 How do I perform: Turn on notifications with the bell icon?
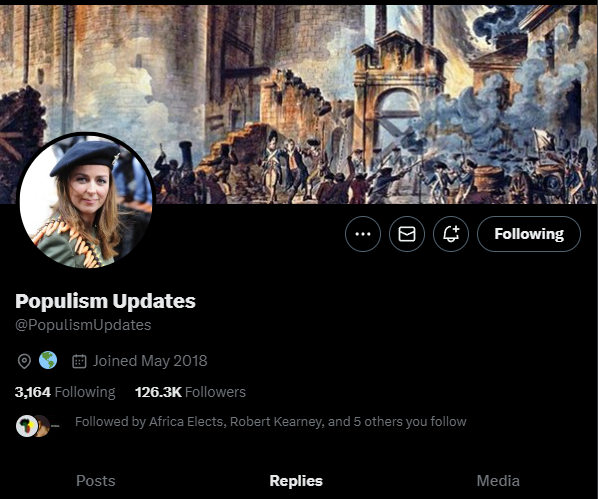coord(451,234)
